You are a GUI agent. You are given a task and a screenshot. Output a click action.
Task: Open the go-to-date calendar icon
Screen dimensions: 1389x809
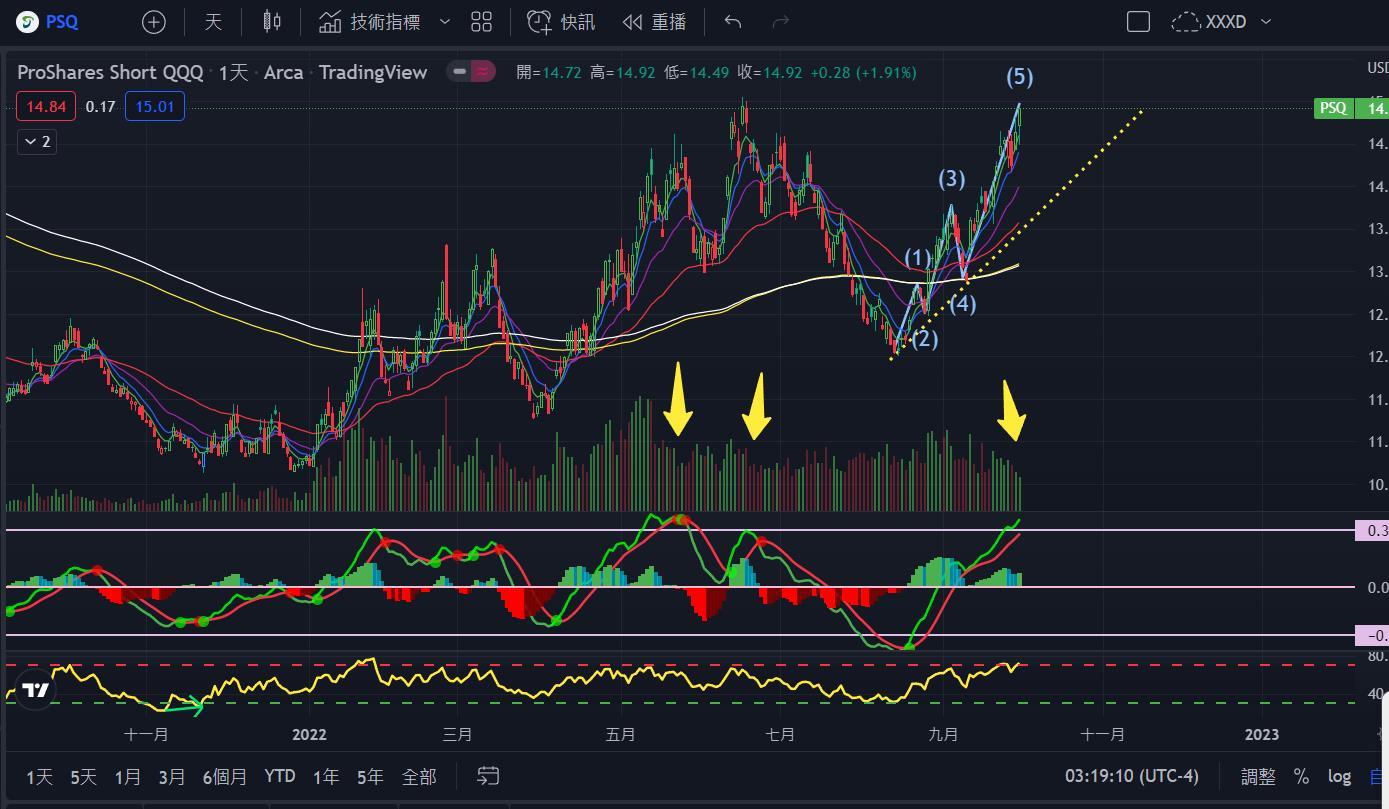point(488,776)
